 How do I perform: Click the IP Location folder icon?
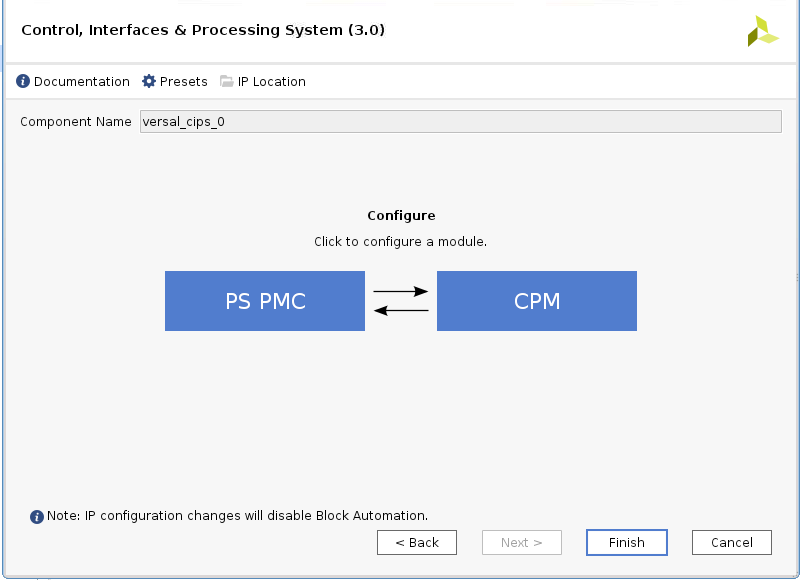coord(227,81)
